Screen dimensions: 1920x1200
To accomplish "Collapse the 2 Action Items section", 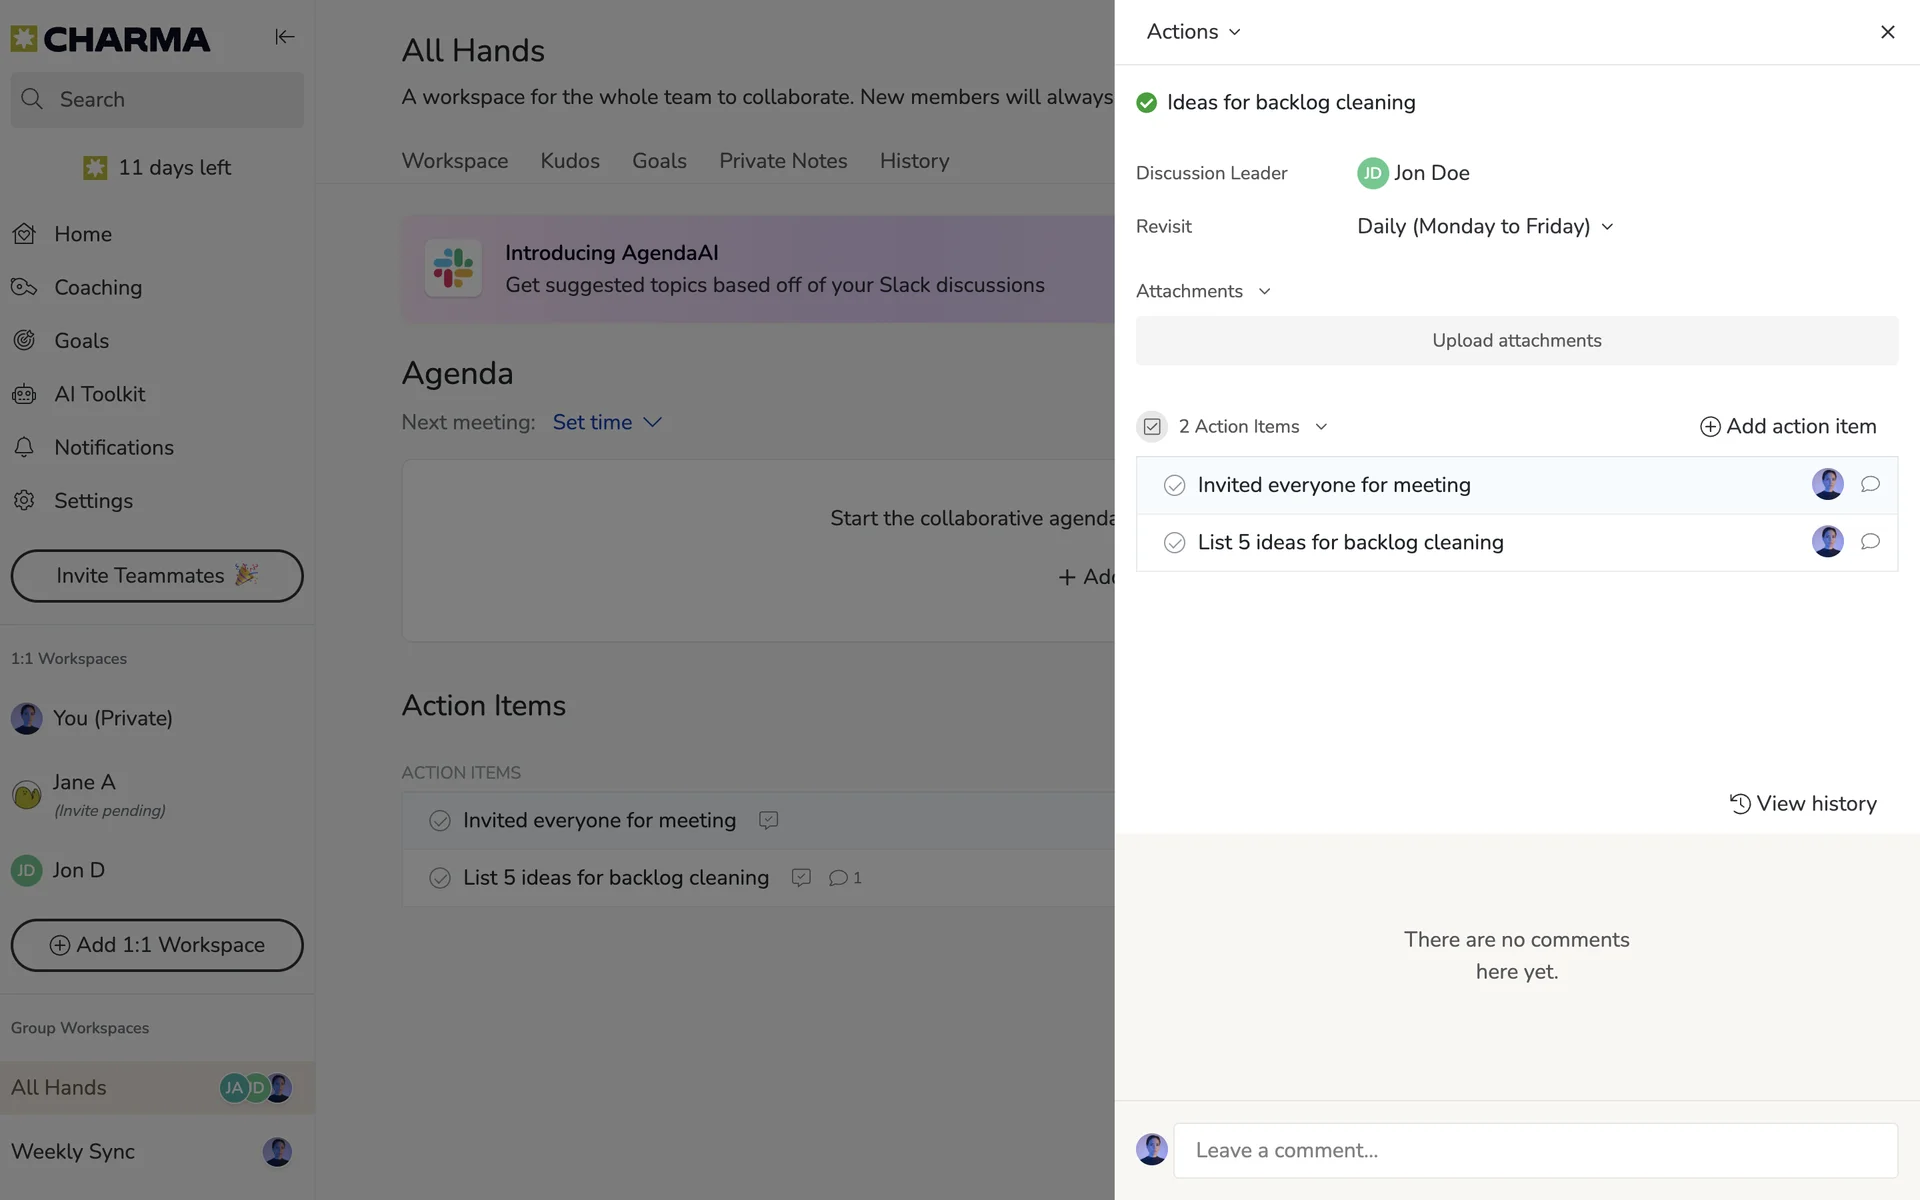I will point(1321,427).
